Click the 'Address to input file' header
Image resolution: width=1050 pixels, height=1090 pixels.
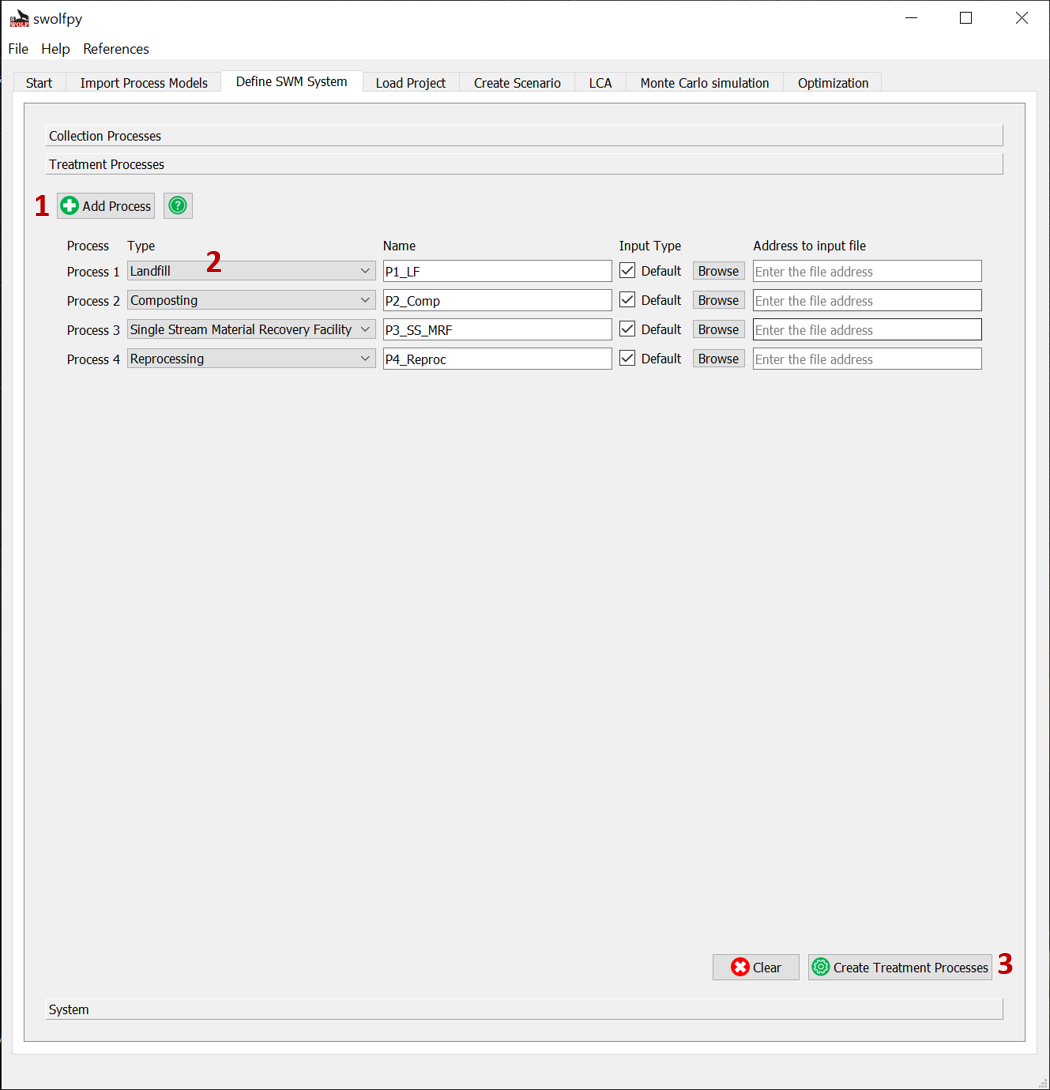(809, 245)
